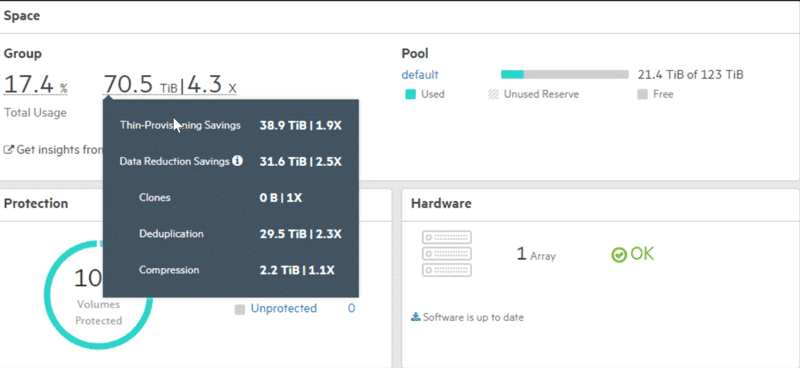Click the 31.6 TiB | 2.5X value
This screenshot has height=368, width=800.
pyautogui.click(x=301, y=162)
